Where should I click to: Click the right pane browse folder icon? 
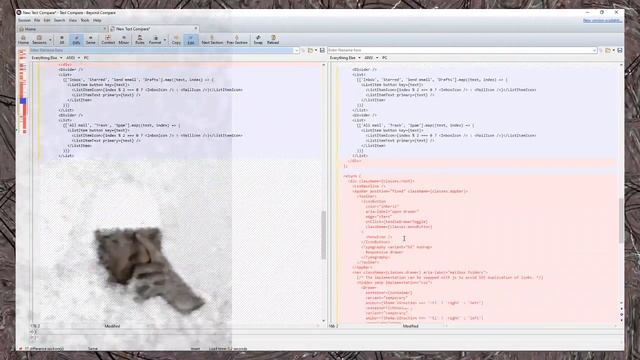pyautogui.click(x=608, y=50)
